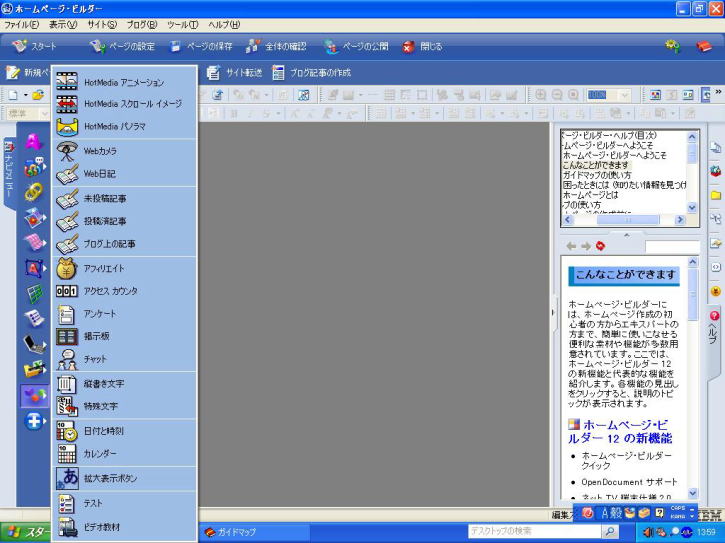
Task: Click the アクセス カウンタ 001 icon
Action: 67,291
